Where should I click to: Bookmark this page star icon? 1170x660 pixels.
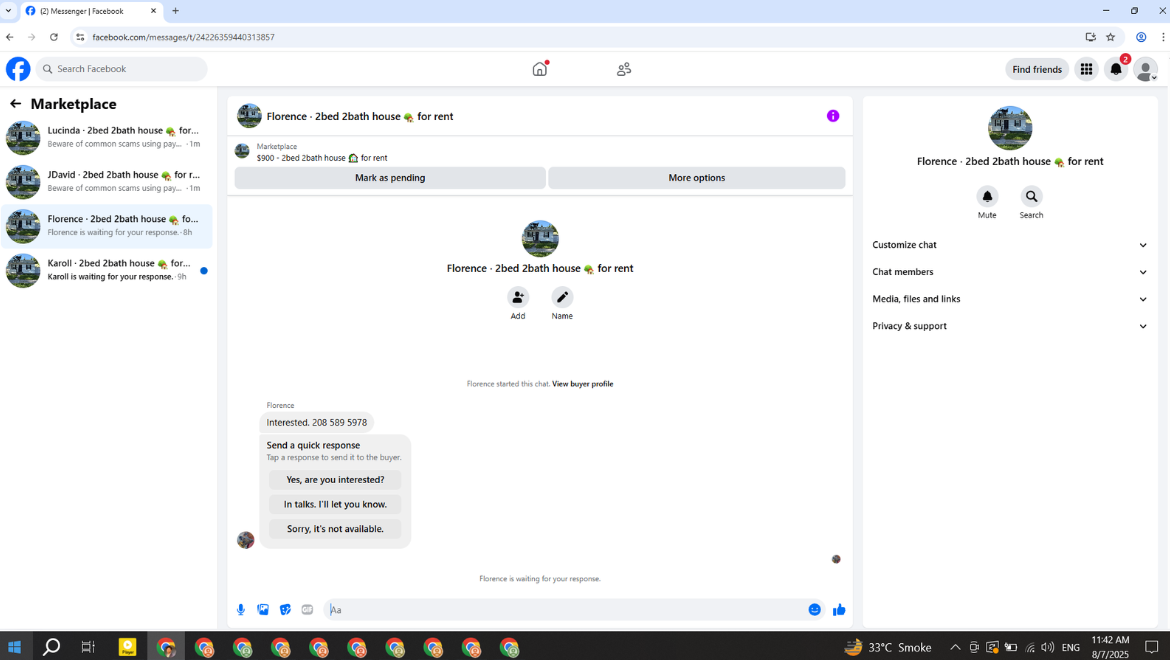coord(1110,37)
